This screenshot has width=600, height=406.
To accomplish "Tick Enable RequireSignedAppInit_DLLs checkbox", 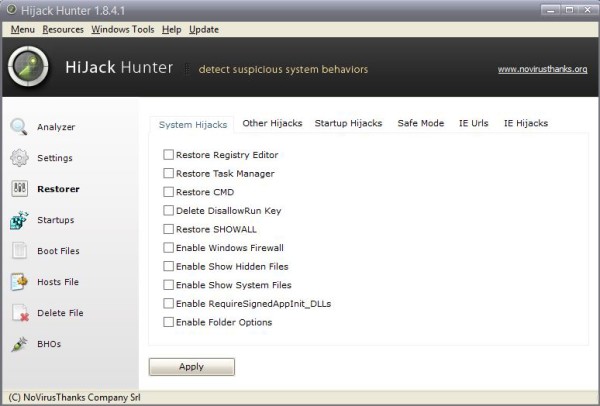I will click(168, 303).
